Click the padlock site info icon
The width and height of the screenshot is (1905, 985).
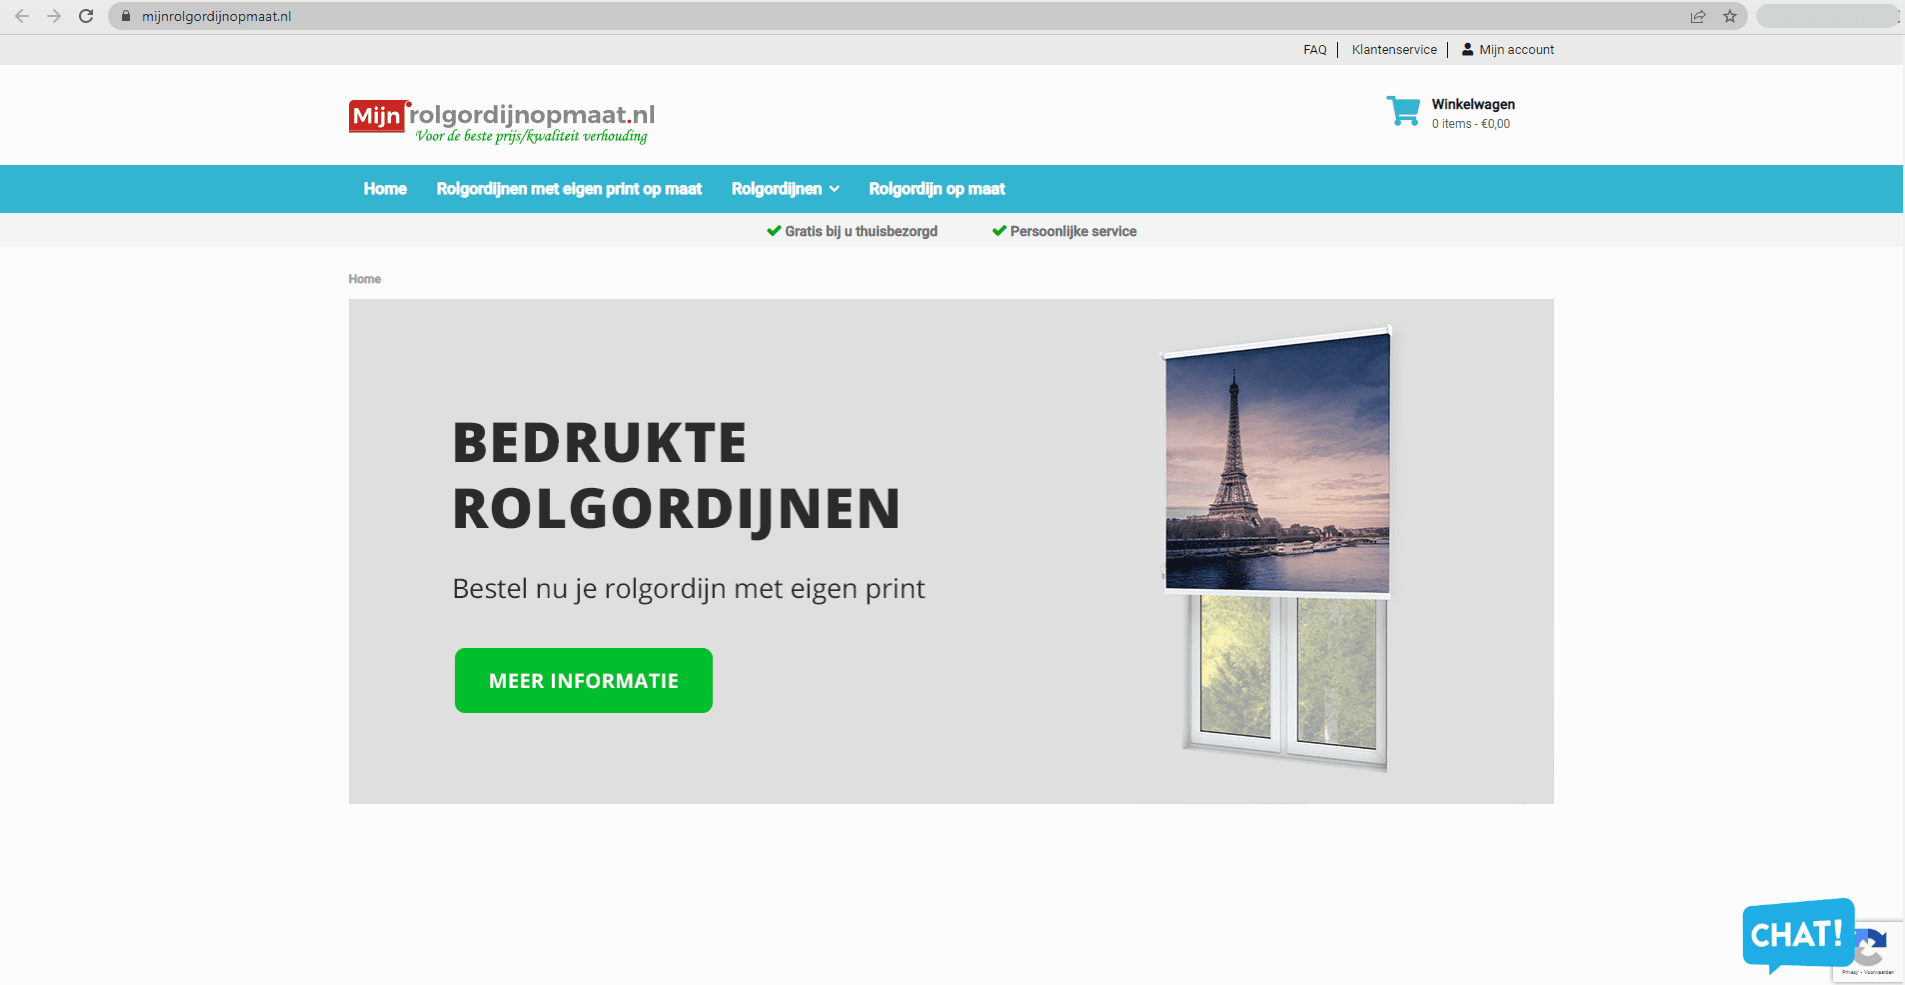point(126,16)
